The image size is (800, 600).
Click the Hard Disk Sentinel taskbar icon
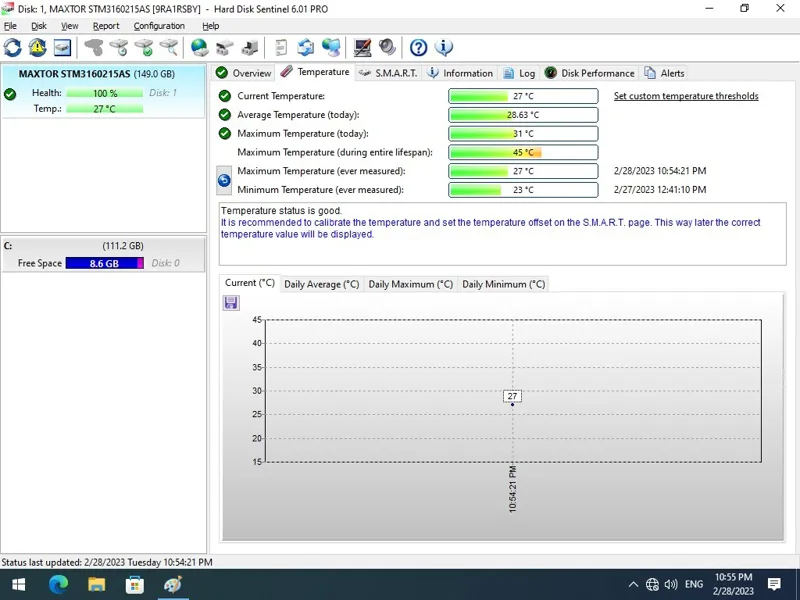coord(172,584)
